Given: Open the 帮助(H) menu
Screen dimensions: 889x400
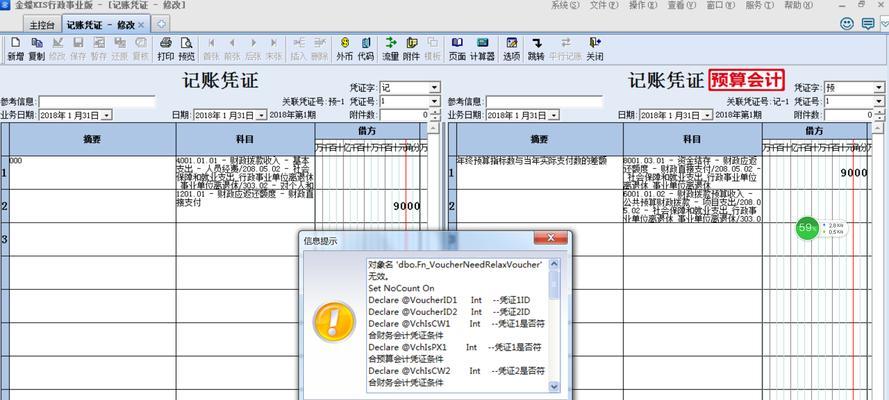Looking at the screenshot, I should pos(798,5).
